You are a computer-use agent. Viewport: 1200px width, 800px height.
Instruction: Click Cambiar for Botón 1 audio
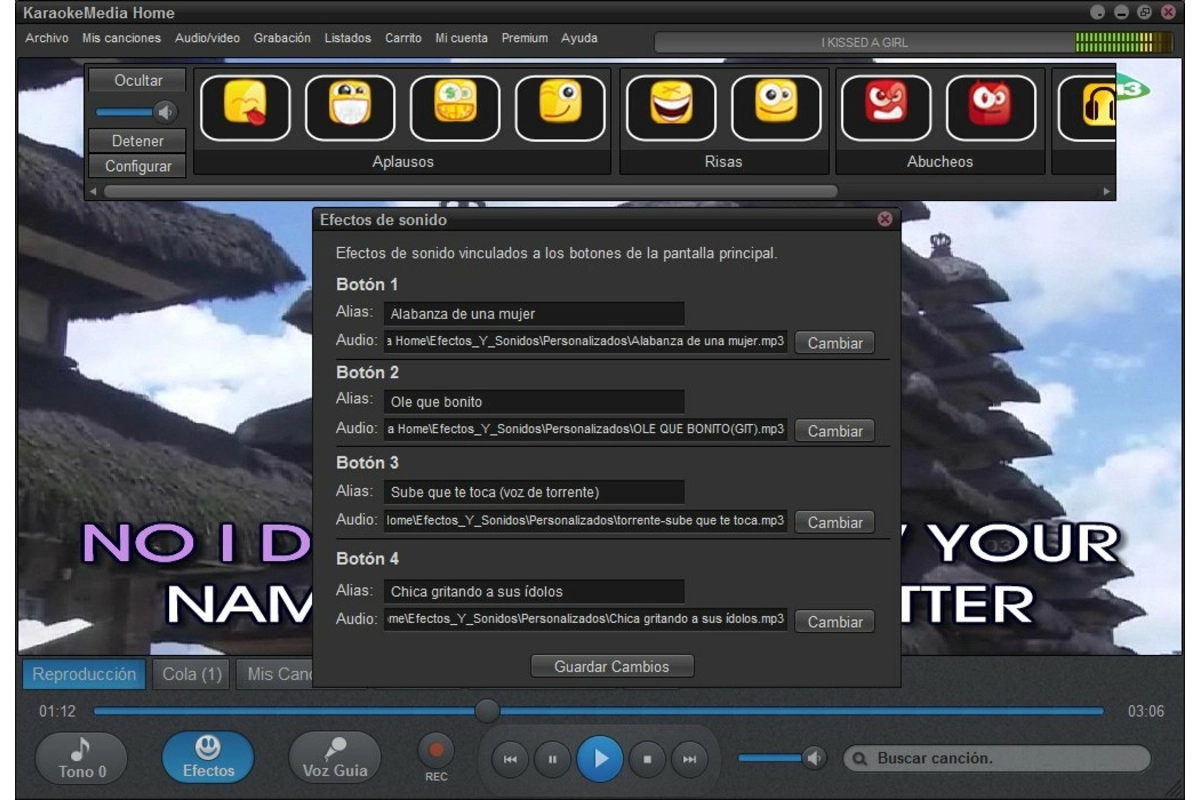[834, 342]
